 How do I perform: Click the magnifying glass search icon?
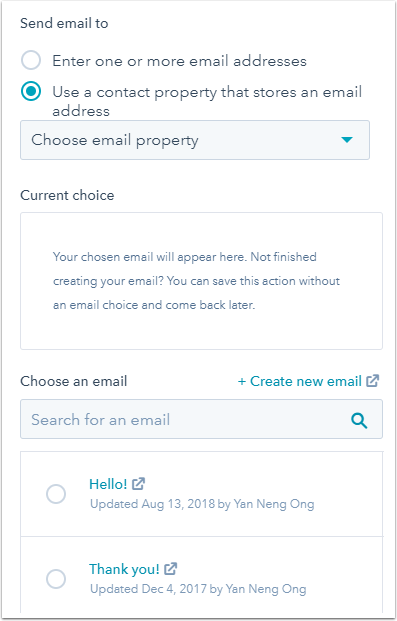click(359, 420)
